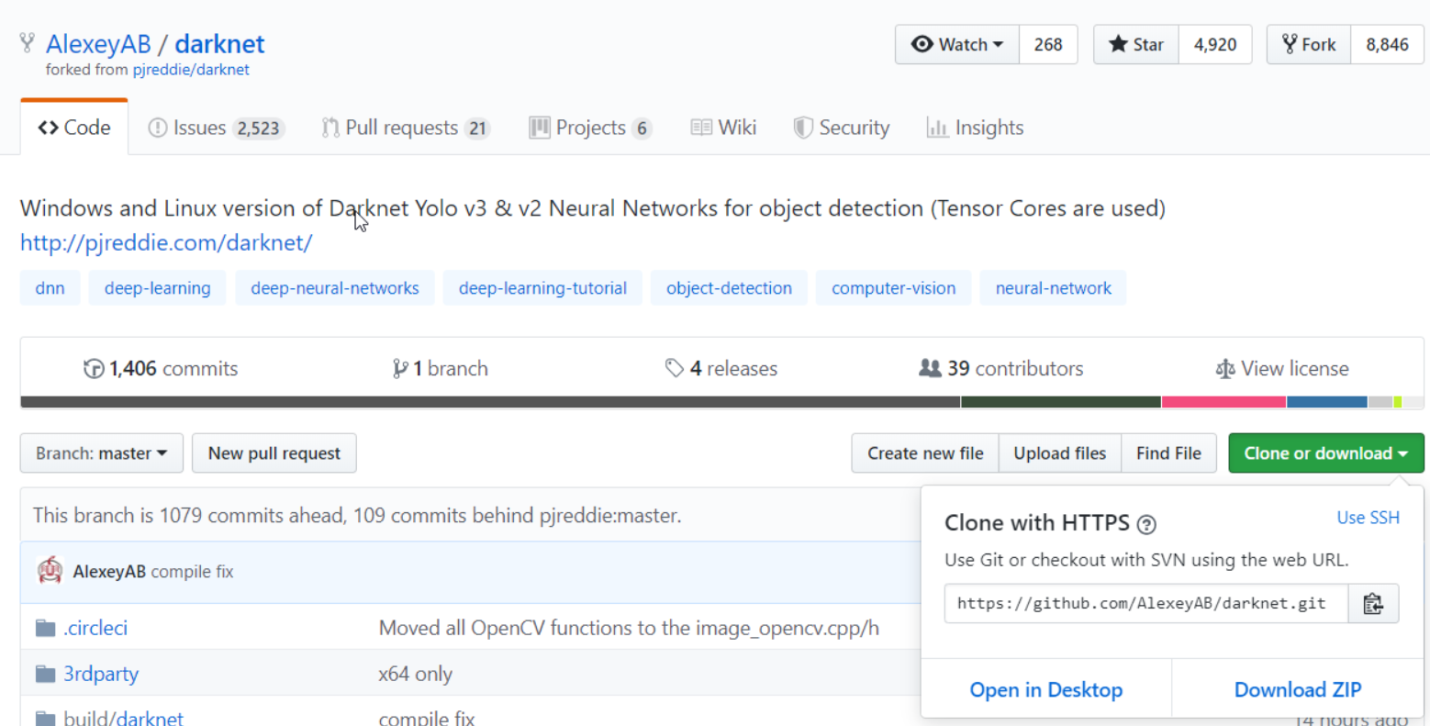Click the "This branch is 1079 commits ahead" text
Screen dimensions: 1430x726
coord(357,516)
